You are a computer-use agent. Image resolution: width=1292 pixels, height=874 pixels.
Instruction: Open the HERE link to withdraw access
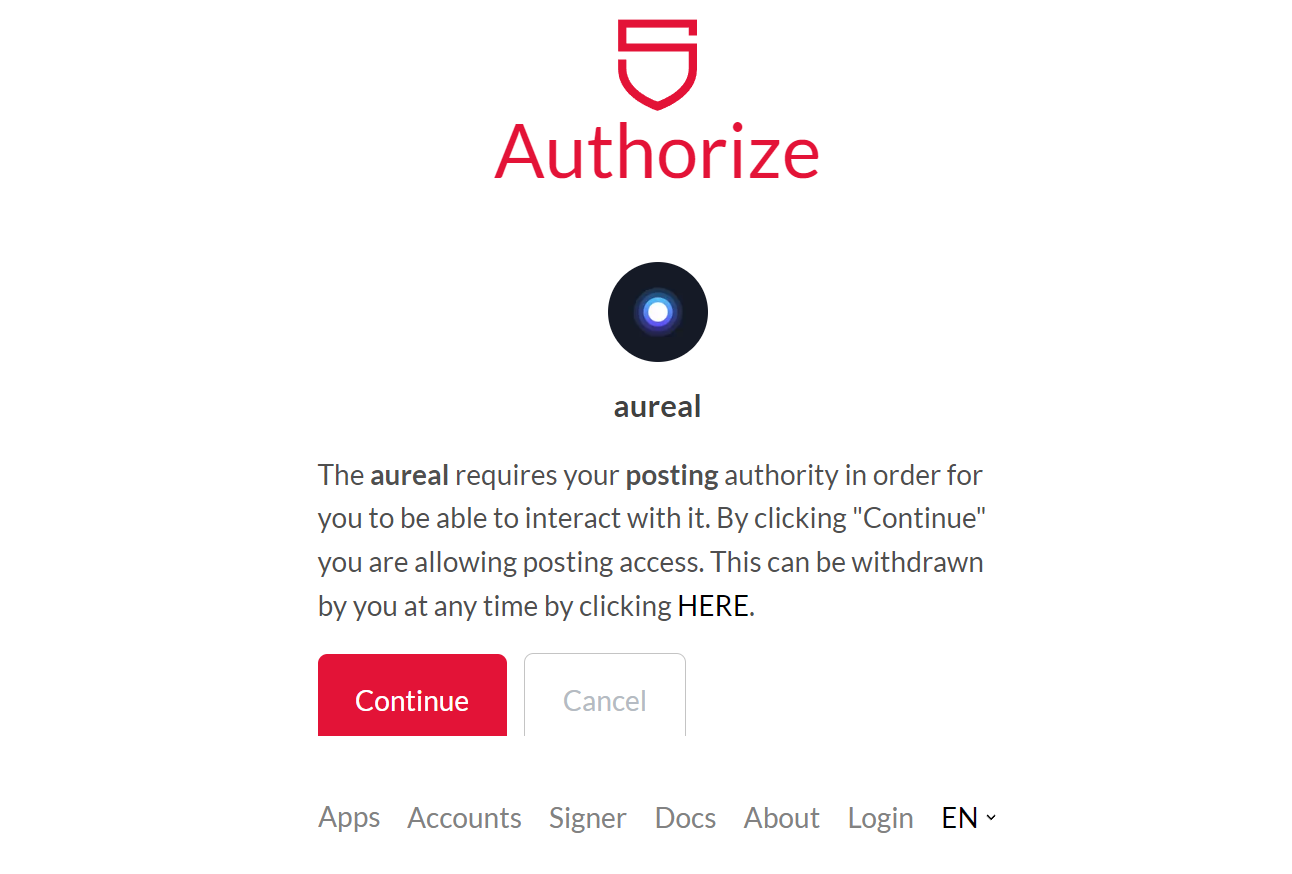point(713,606)
